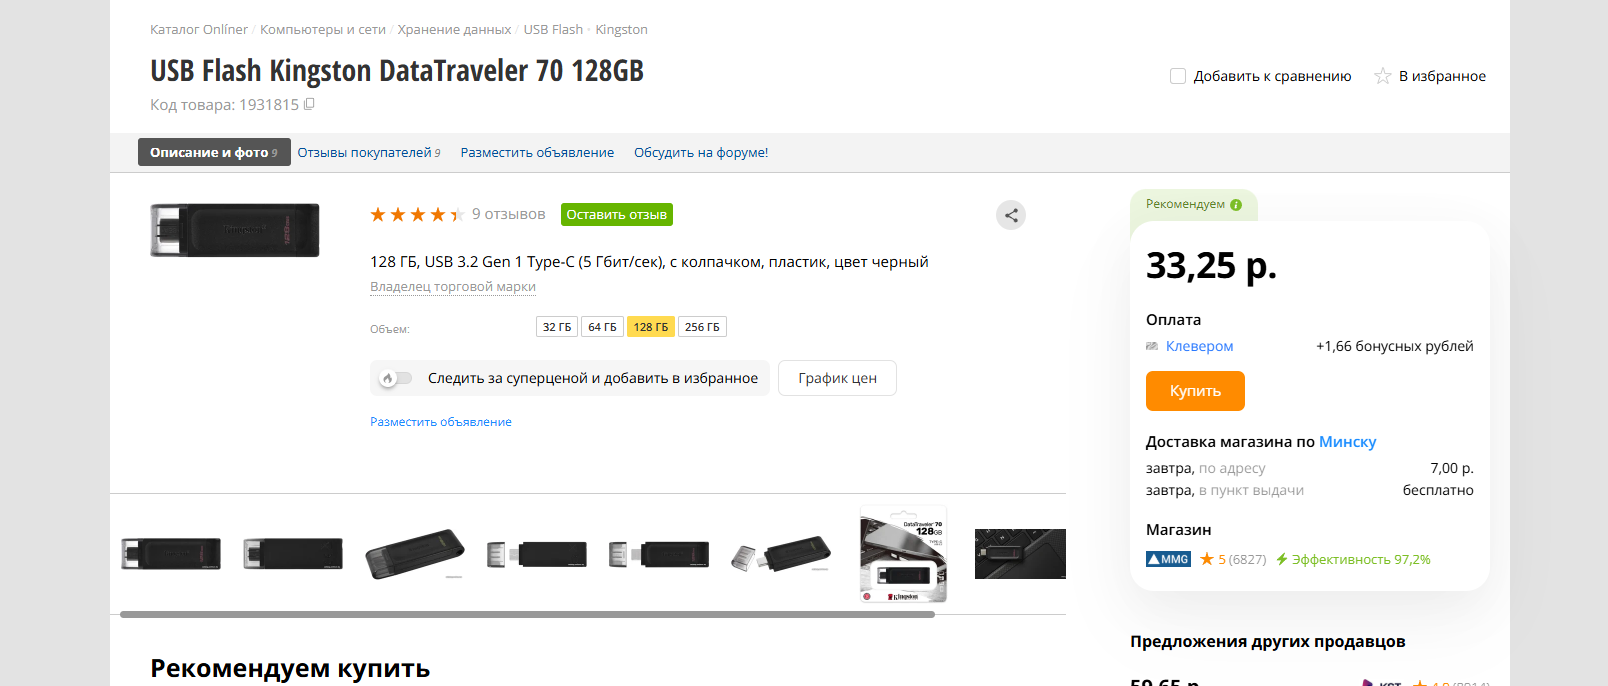Viewport: 1608px width, 686px height.
Task: Click the Клевер payment card icon
Action: pos(1152,346)
